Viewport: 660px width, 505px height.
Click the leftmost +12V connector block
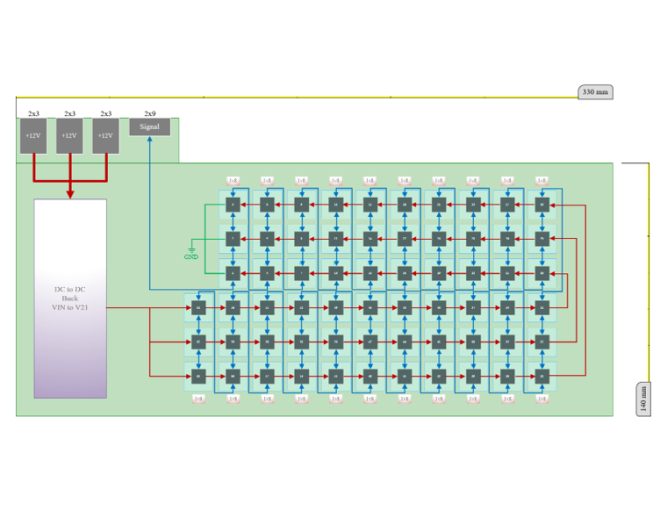coord(33,135)
